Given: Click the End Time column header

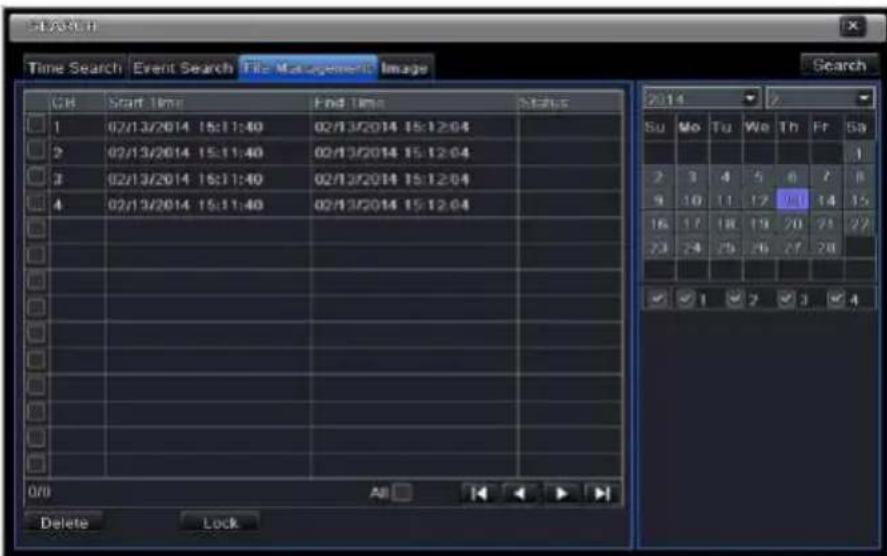Looking at the screenshot, I should [414, 102].
